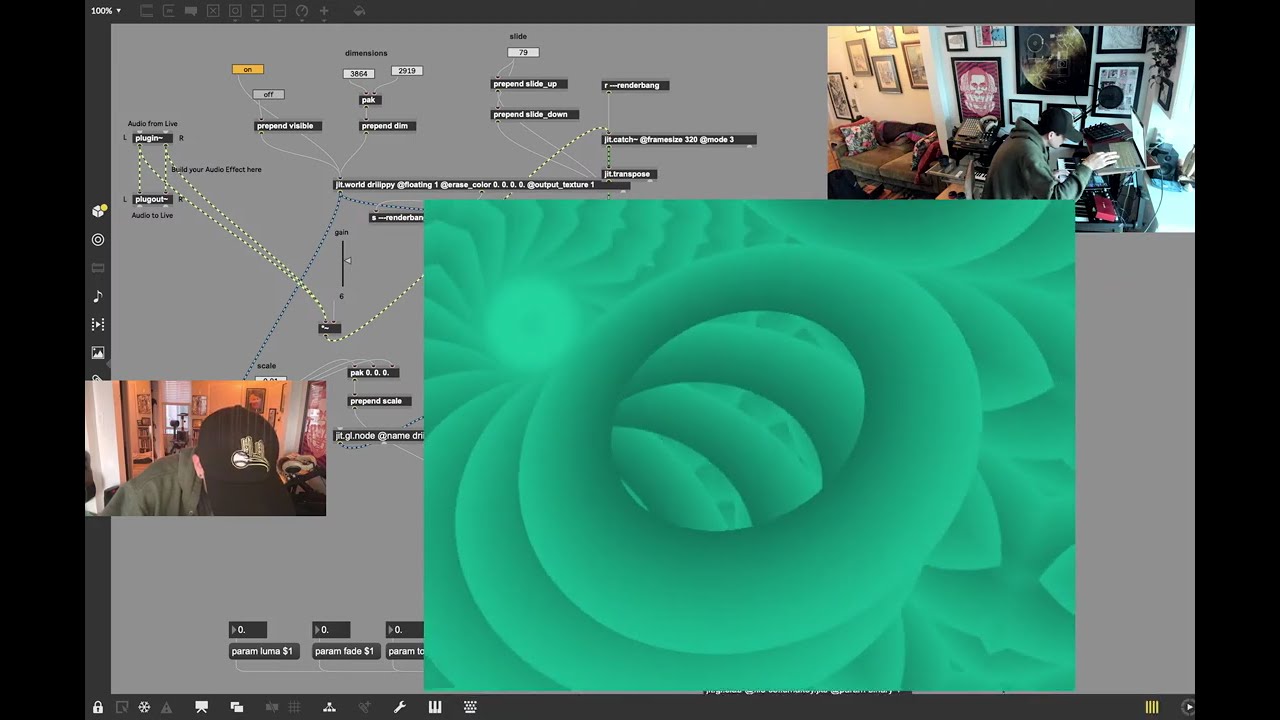Click the add object box toolbar icon
The width and height of the screenshot is (1280, 720).
(x=146, y=11)
